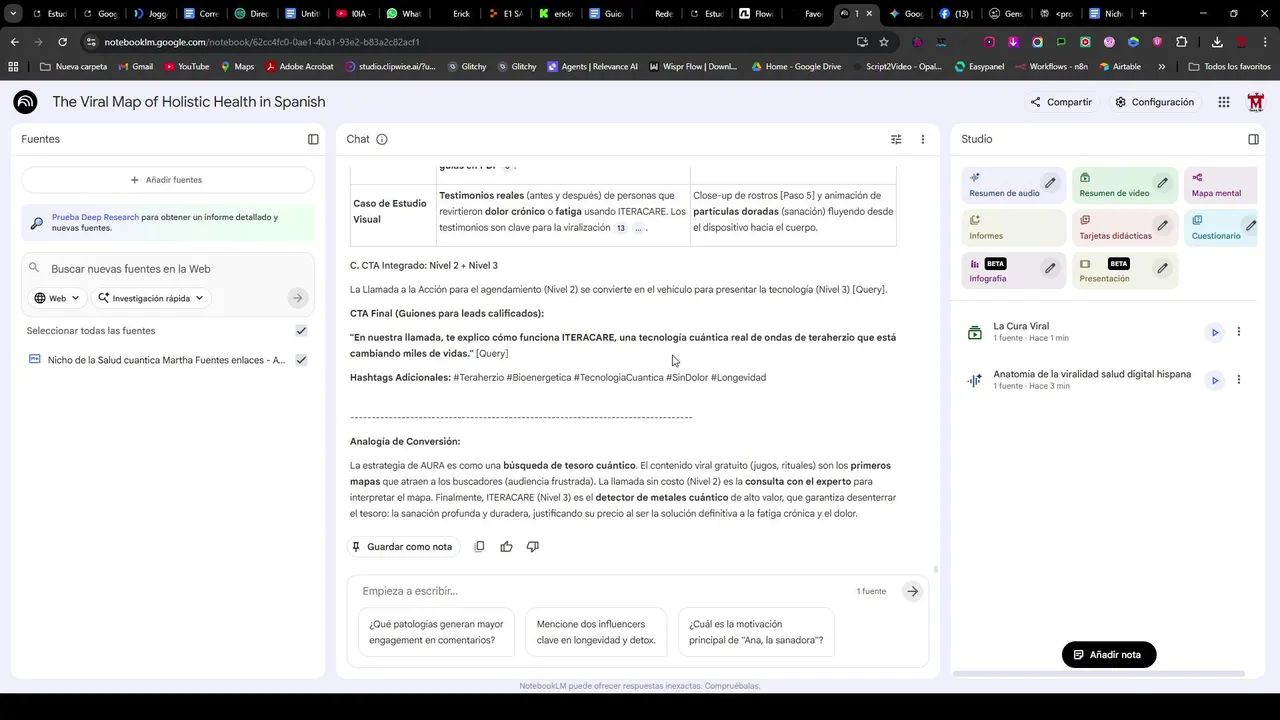1280x720 pixels.
Task: Select suggestion about influencers in longevidad
Action: click(596, 632)
